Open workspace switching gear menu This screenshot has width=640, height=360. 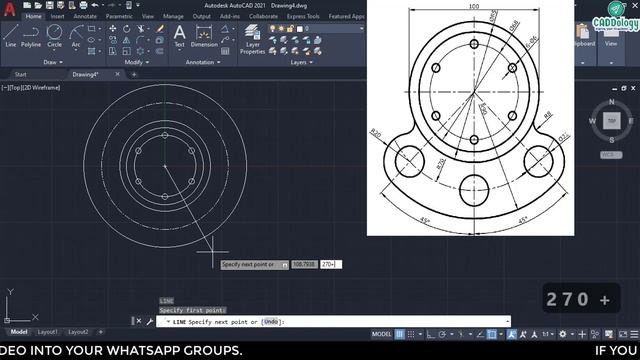click(563, 334)
